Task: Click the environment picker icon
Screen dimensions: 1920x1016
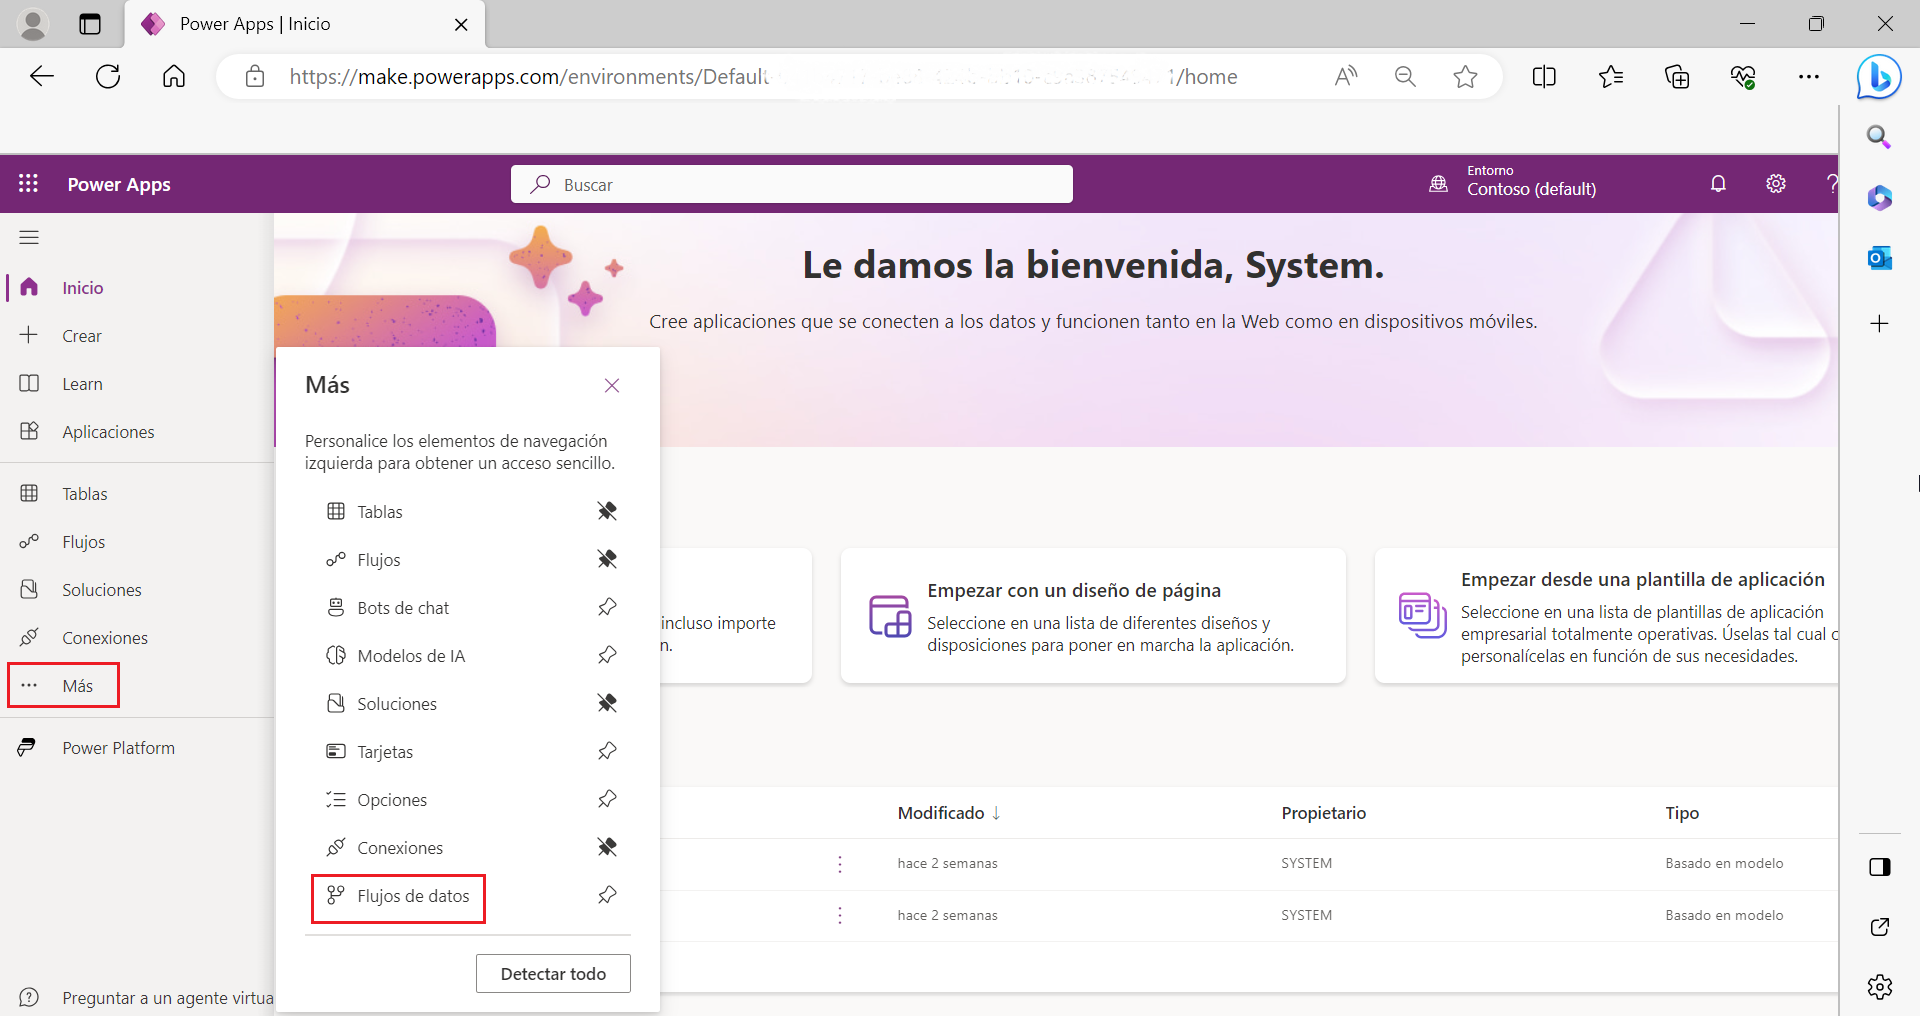Action: pyautogui.click(x=1438, y=184)
